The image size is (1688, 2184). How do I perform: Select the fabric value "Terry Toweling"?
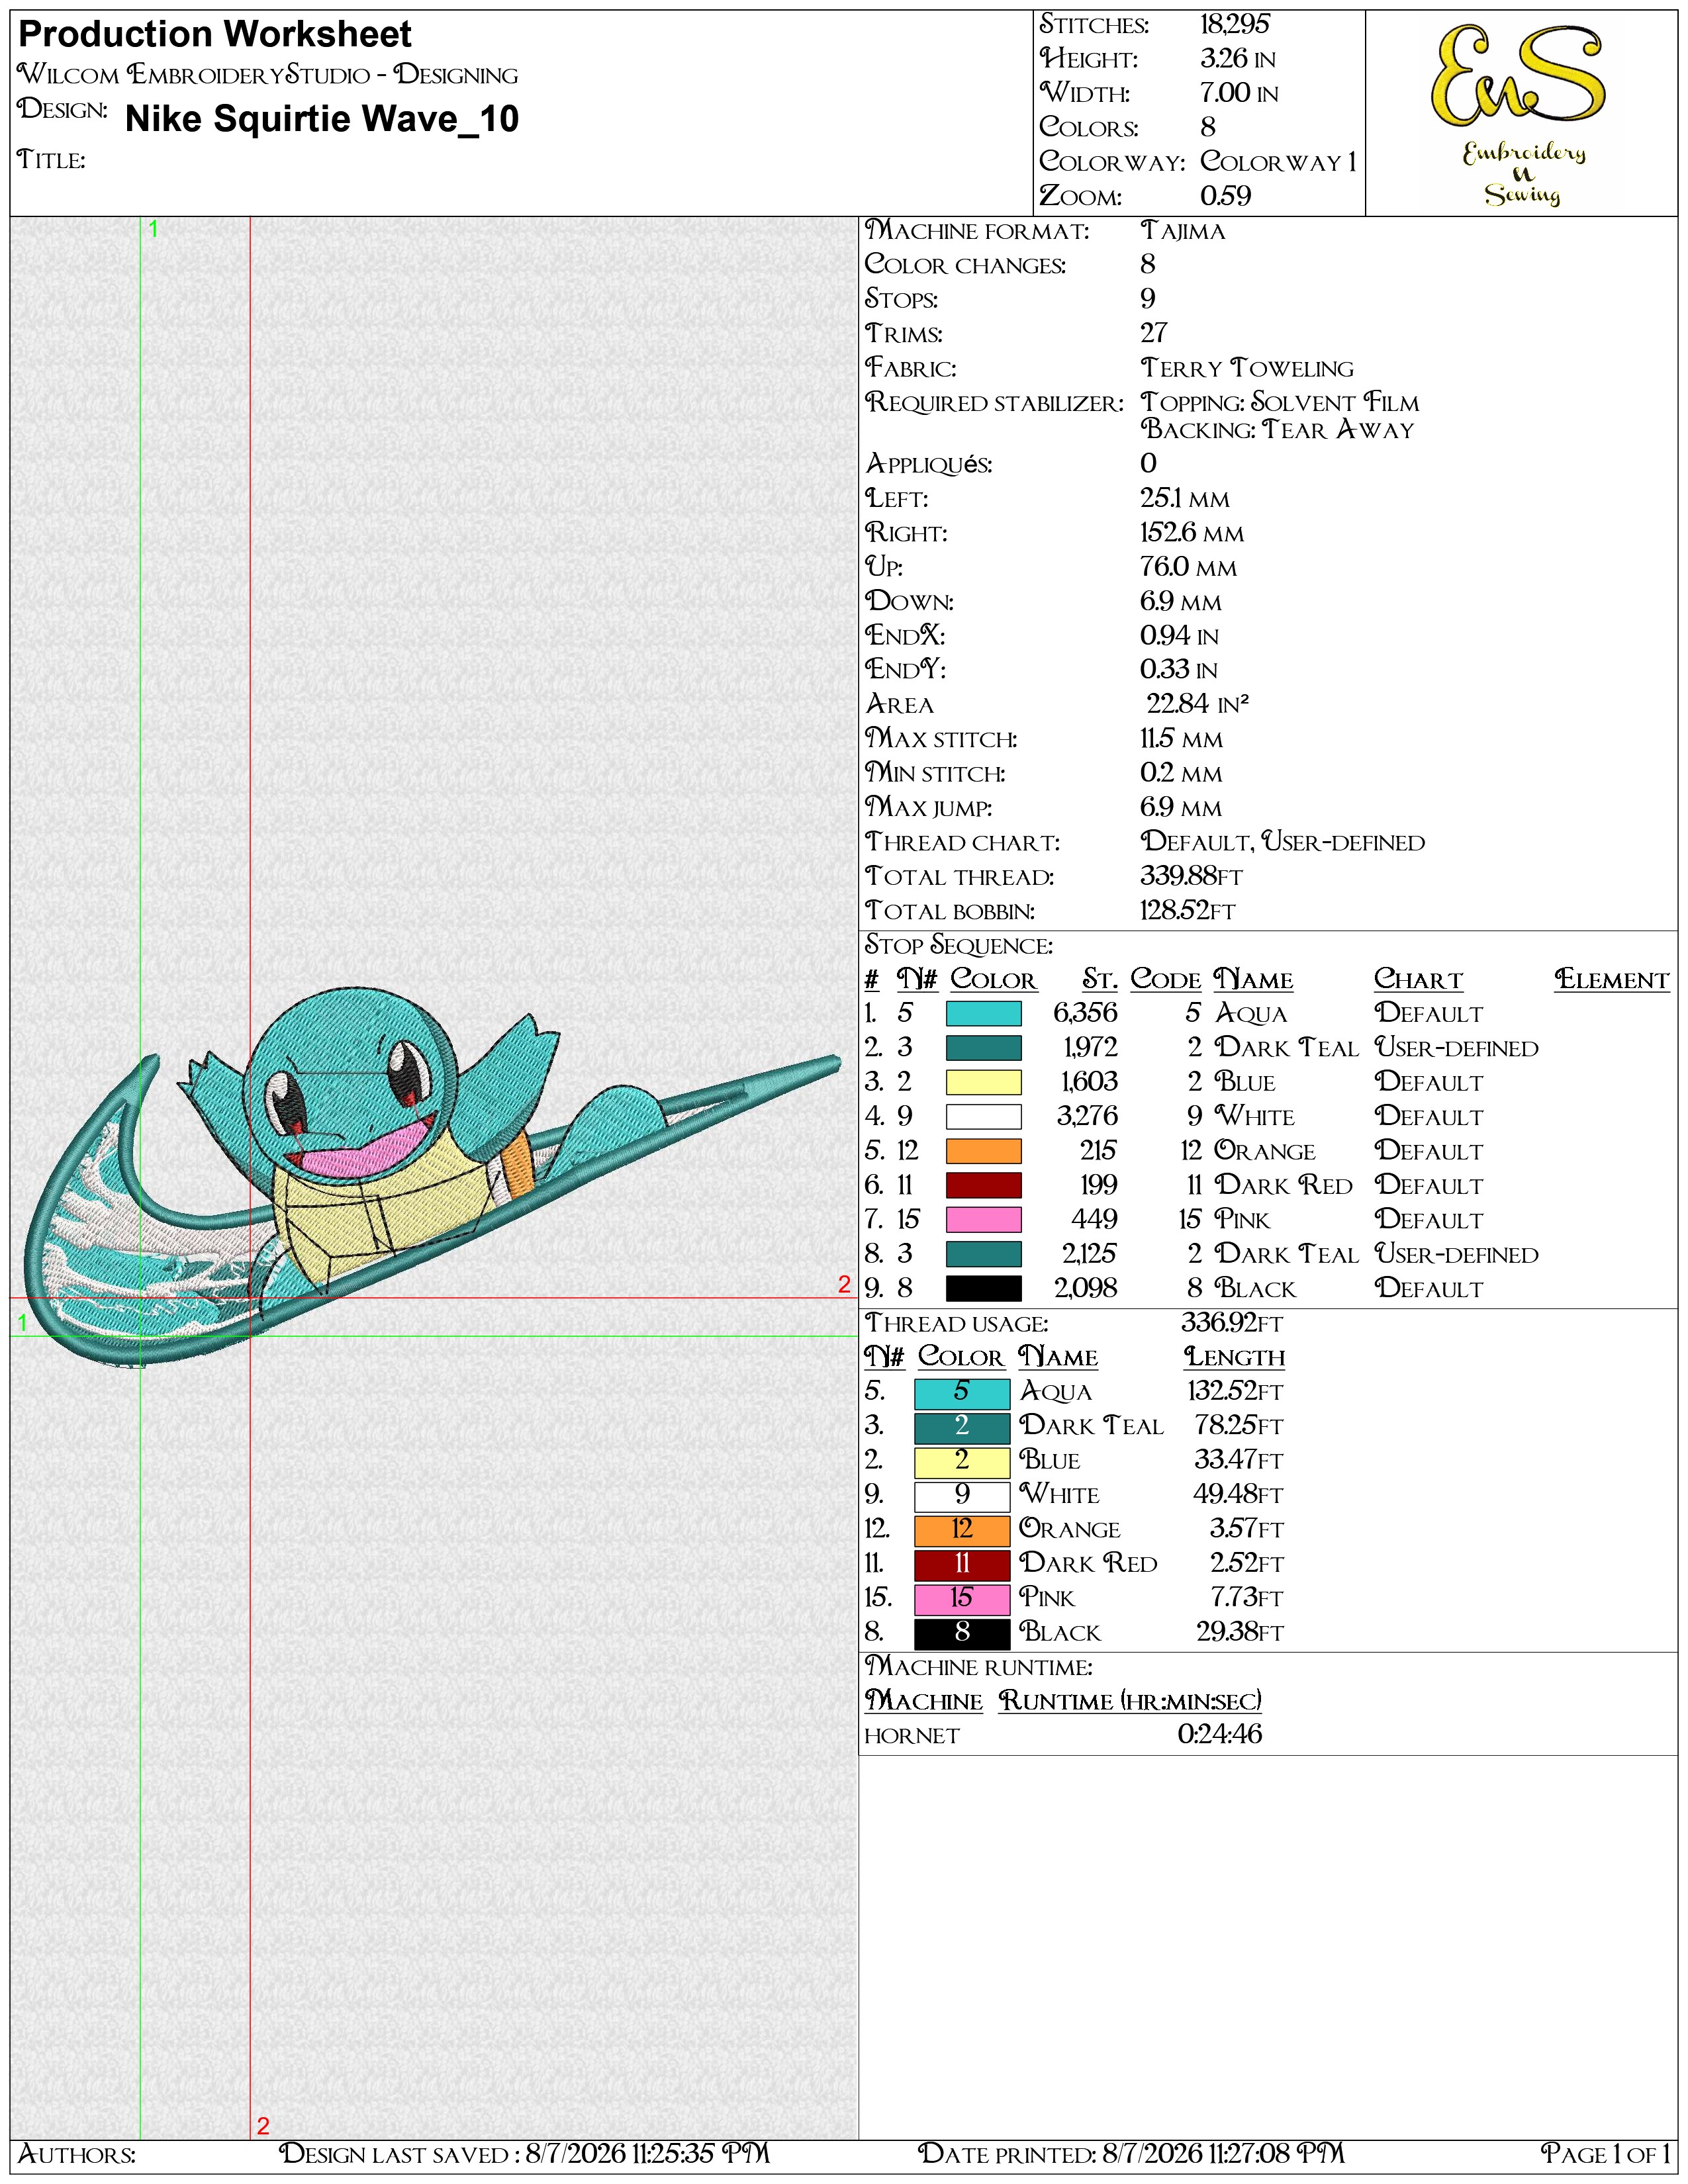1247,368
